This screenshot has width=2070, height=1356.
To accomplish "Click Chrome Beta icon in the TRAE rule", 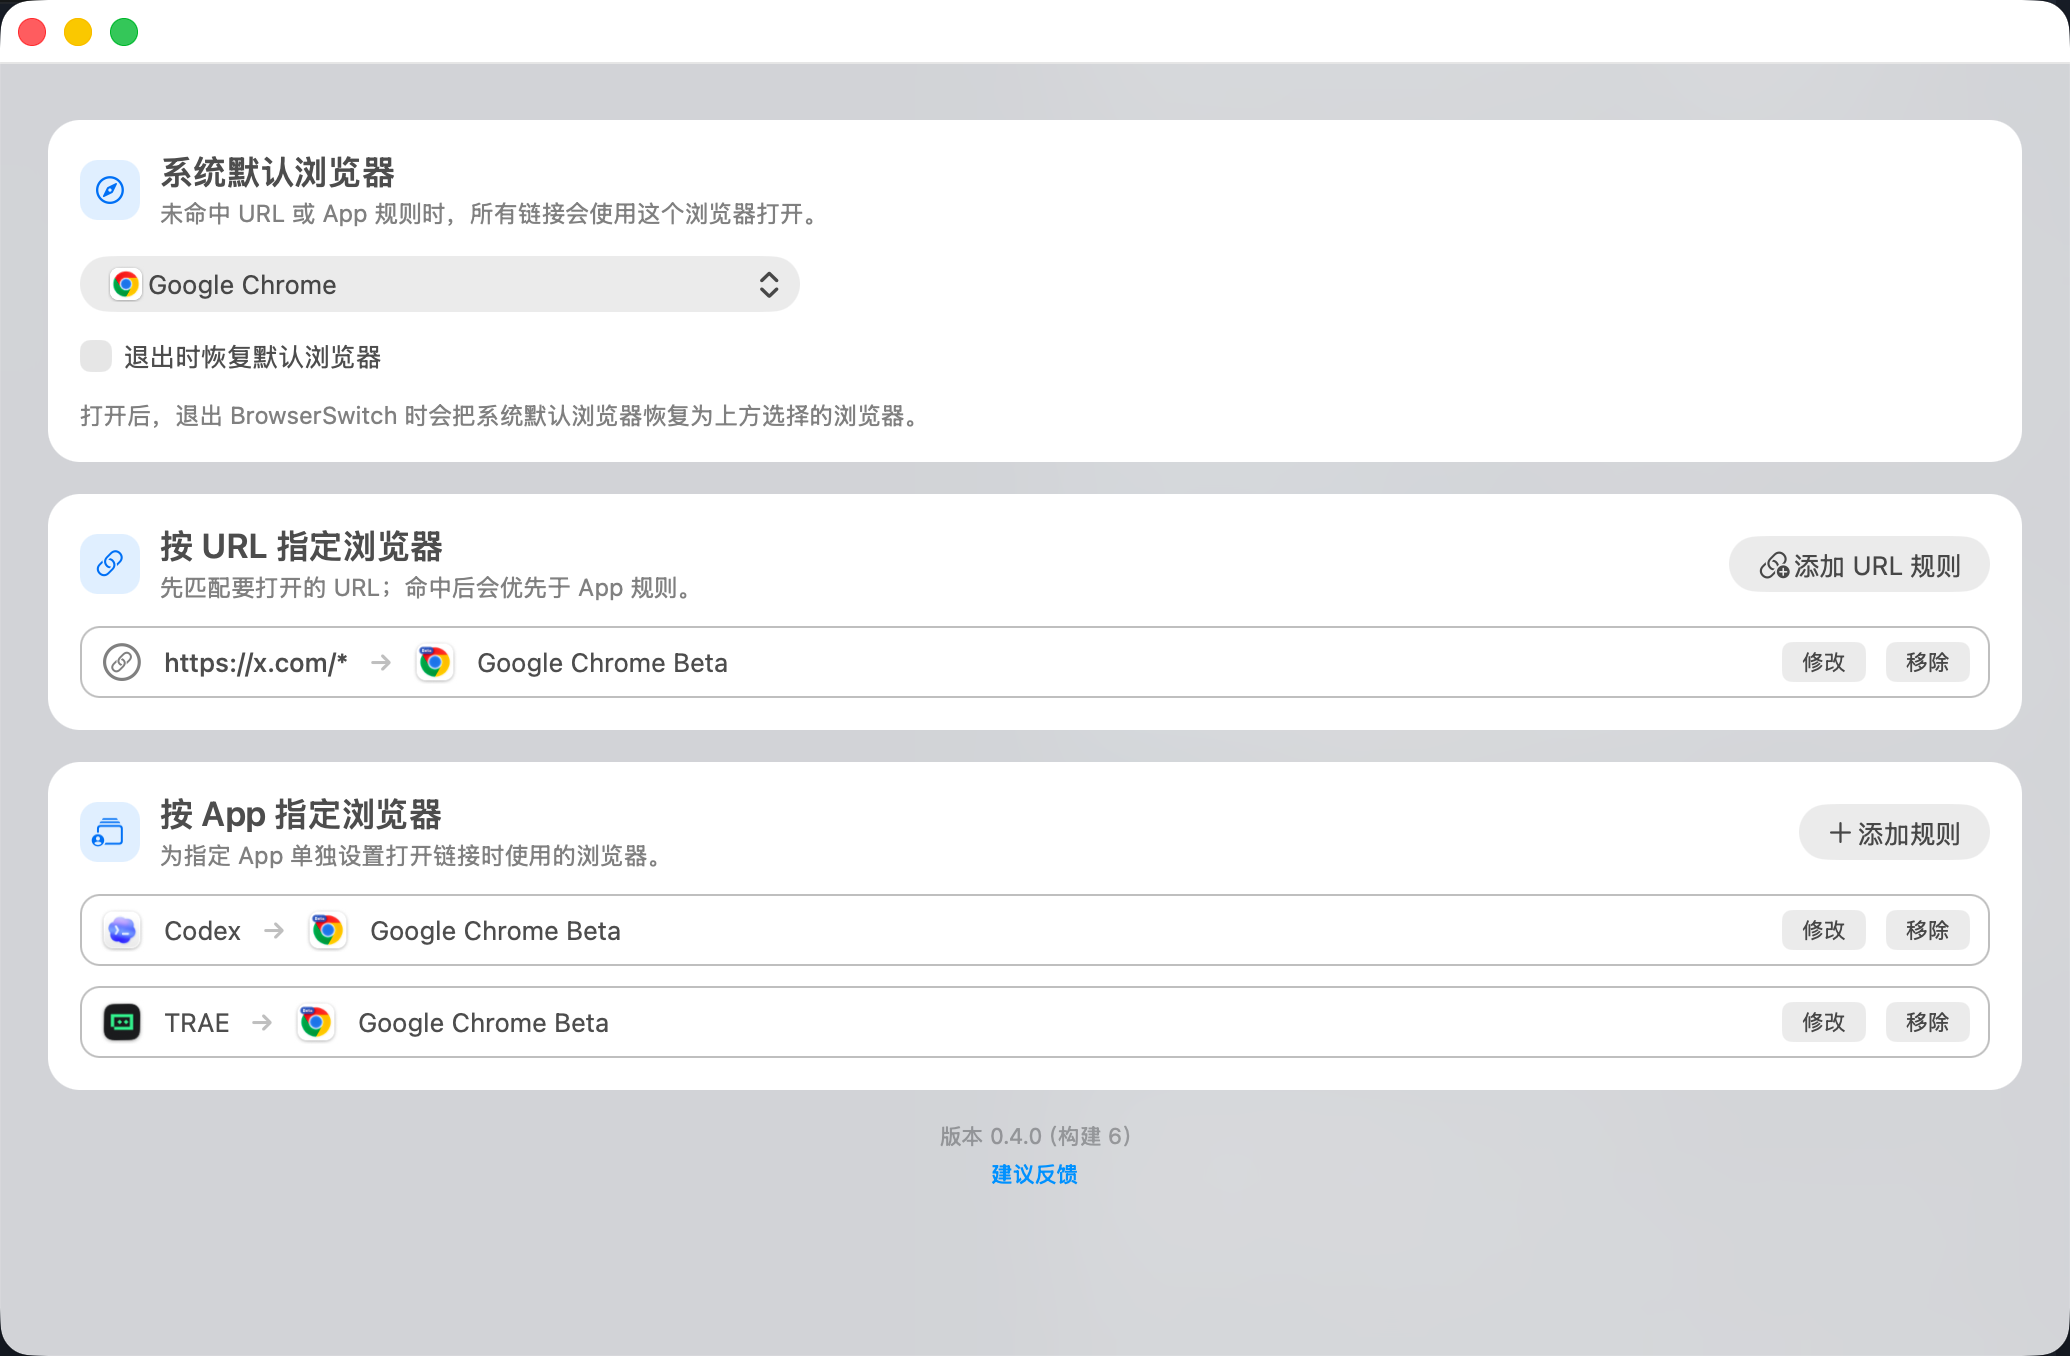I will pos(315,1022).
